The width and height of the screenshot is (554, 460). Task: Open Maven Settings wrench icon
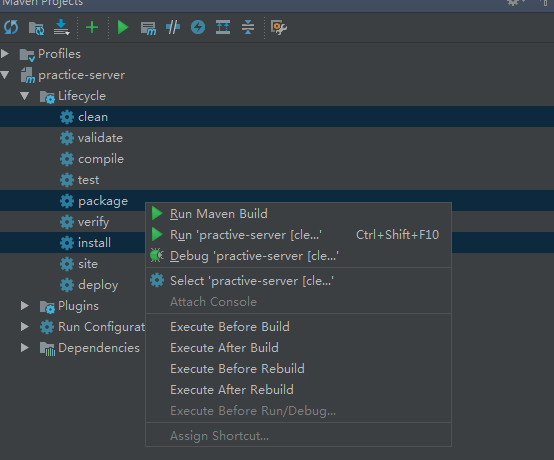tap(279, 28)
